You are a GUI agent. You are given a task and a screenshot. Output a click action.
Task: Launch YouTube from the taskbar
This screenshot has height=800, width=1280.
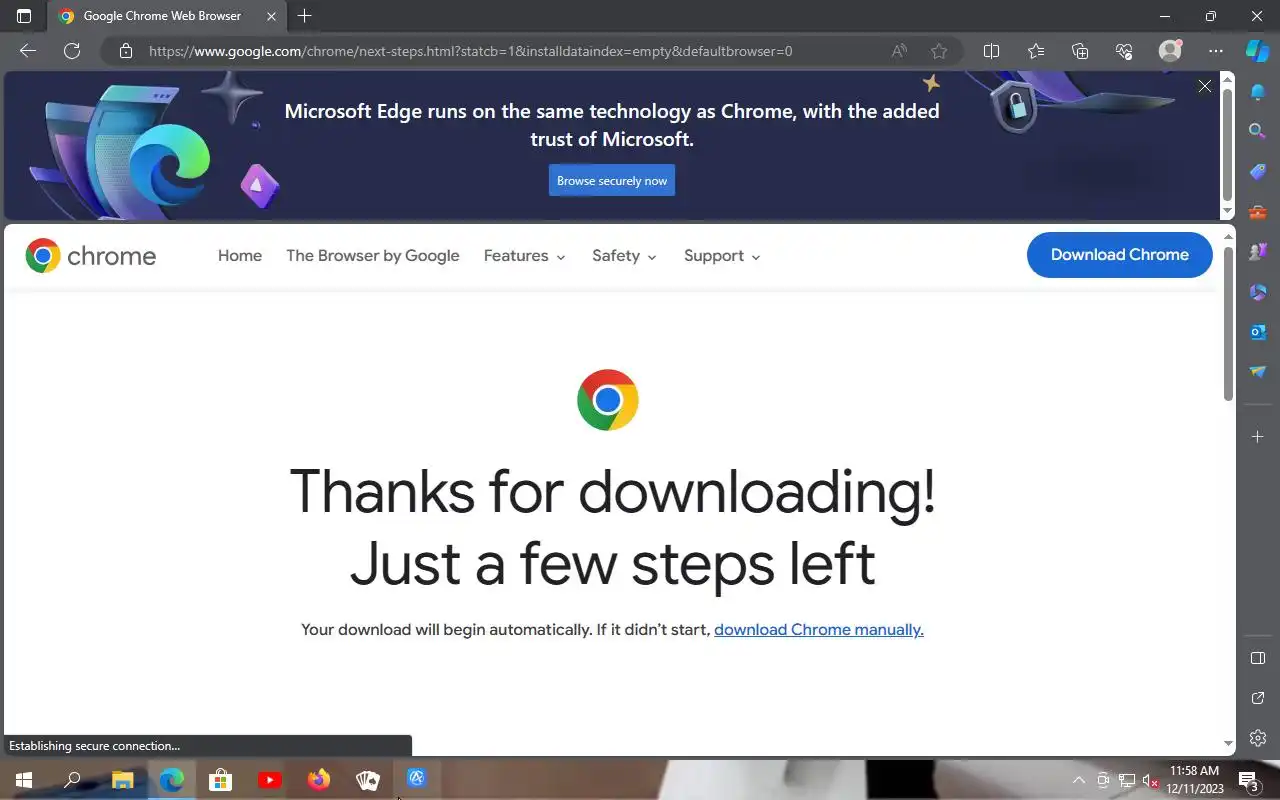269,780
